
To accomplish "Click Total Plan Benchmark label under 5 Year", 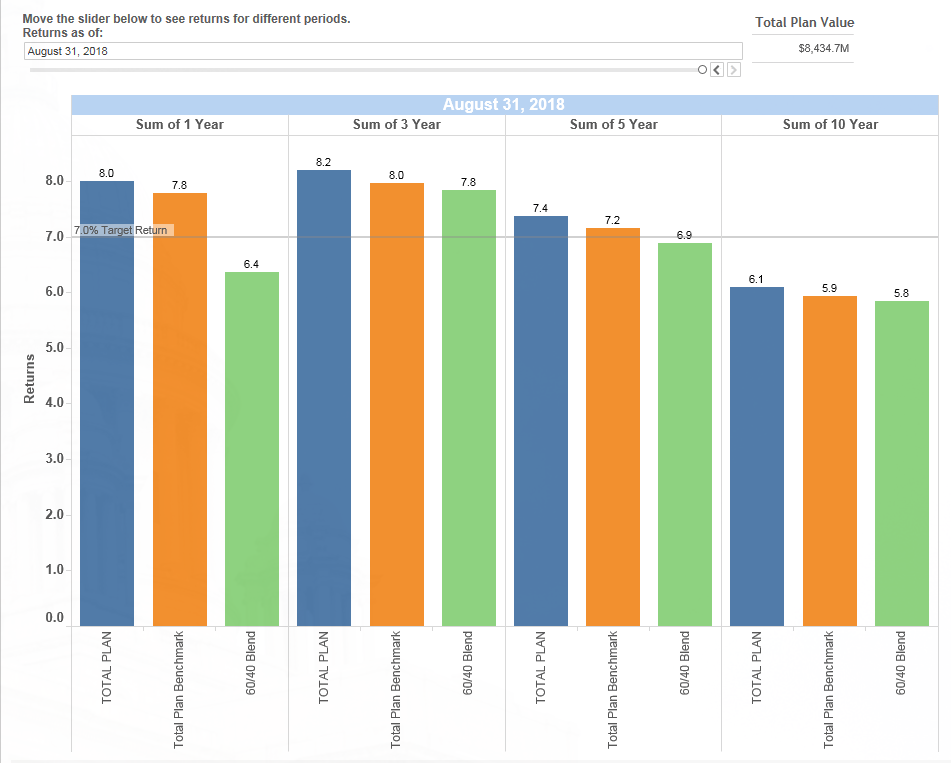I will click(613, 690).
